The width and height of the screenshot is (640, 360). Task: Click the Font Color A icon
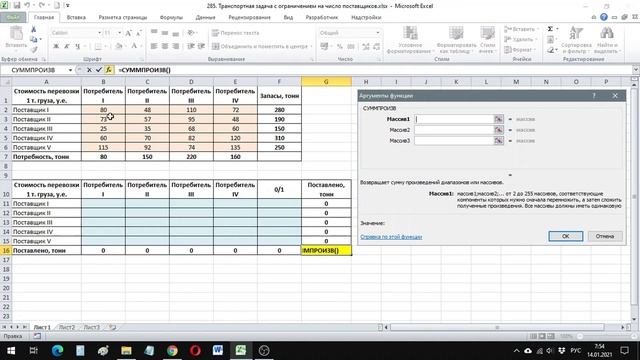coord(133,46)
